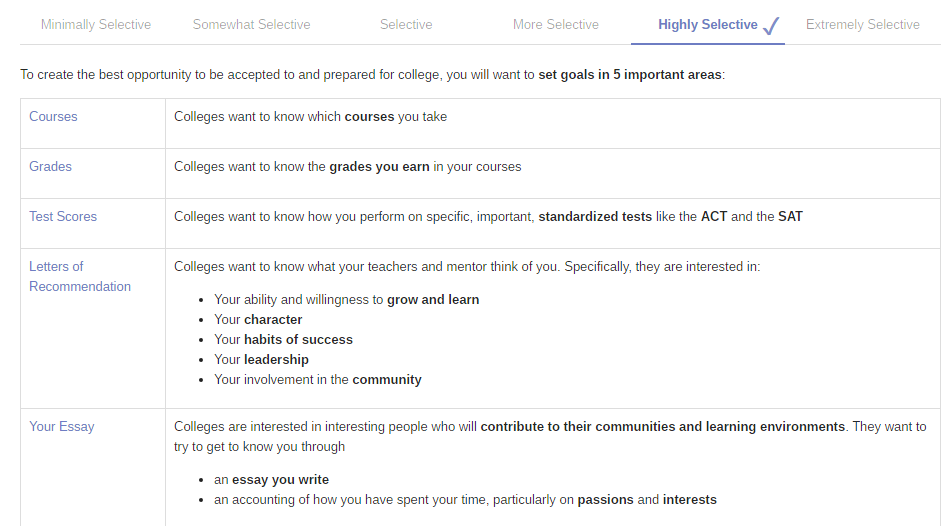The width and height of the screenshot is (947, 526).
Task: Click the Grades link
Action: click(x=50, y=167)
